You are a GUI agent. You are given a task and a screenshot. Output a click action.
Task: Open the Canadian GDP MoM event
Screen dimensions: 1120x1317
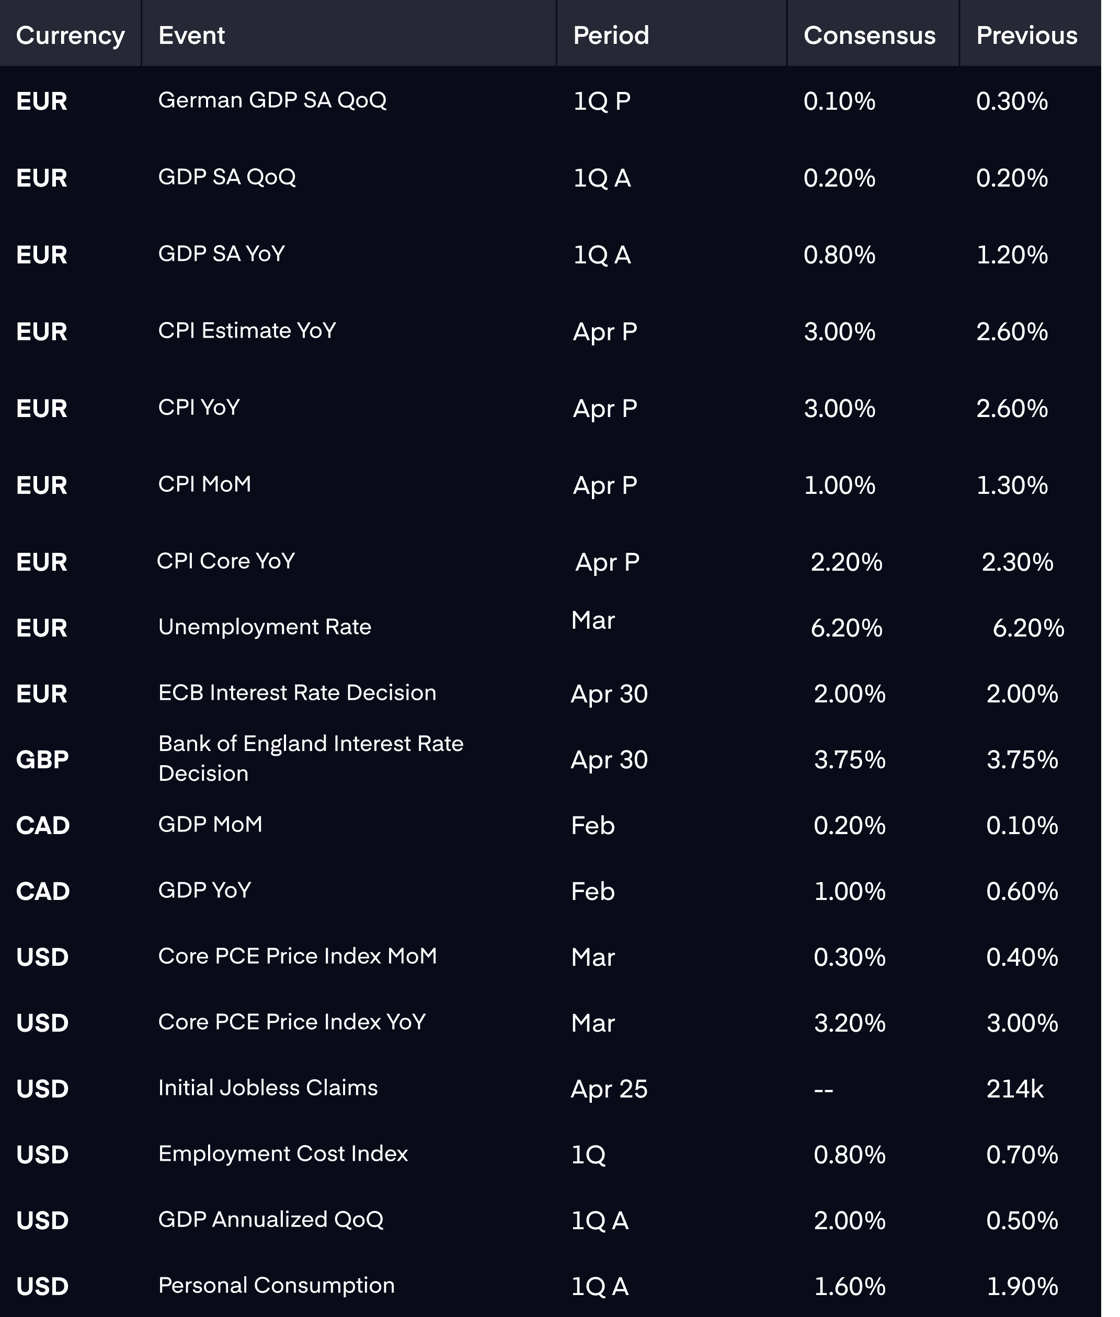tap(210, 824)
